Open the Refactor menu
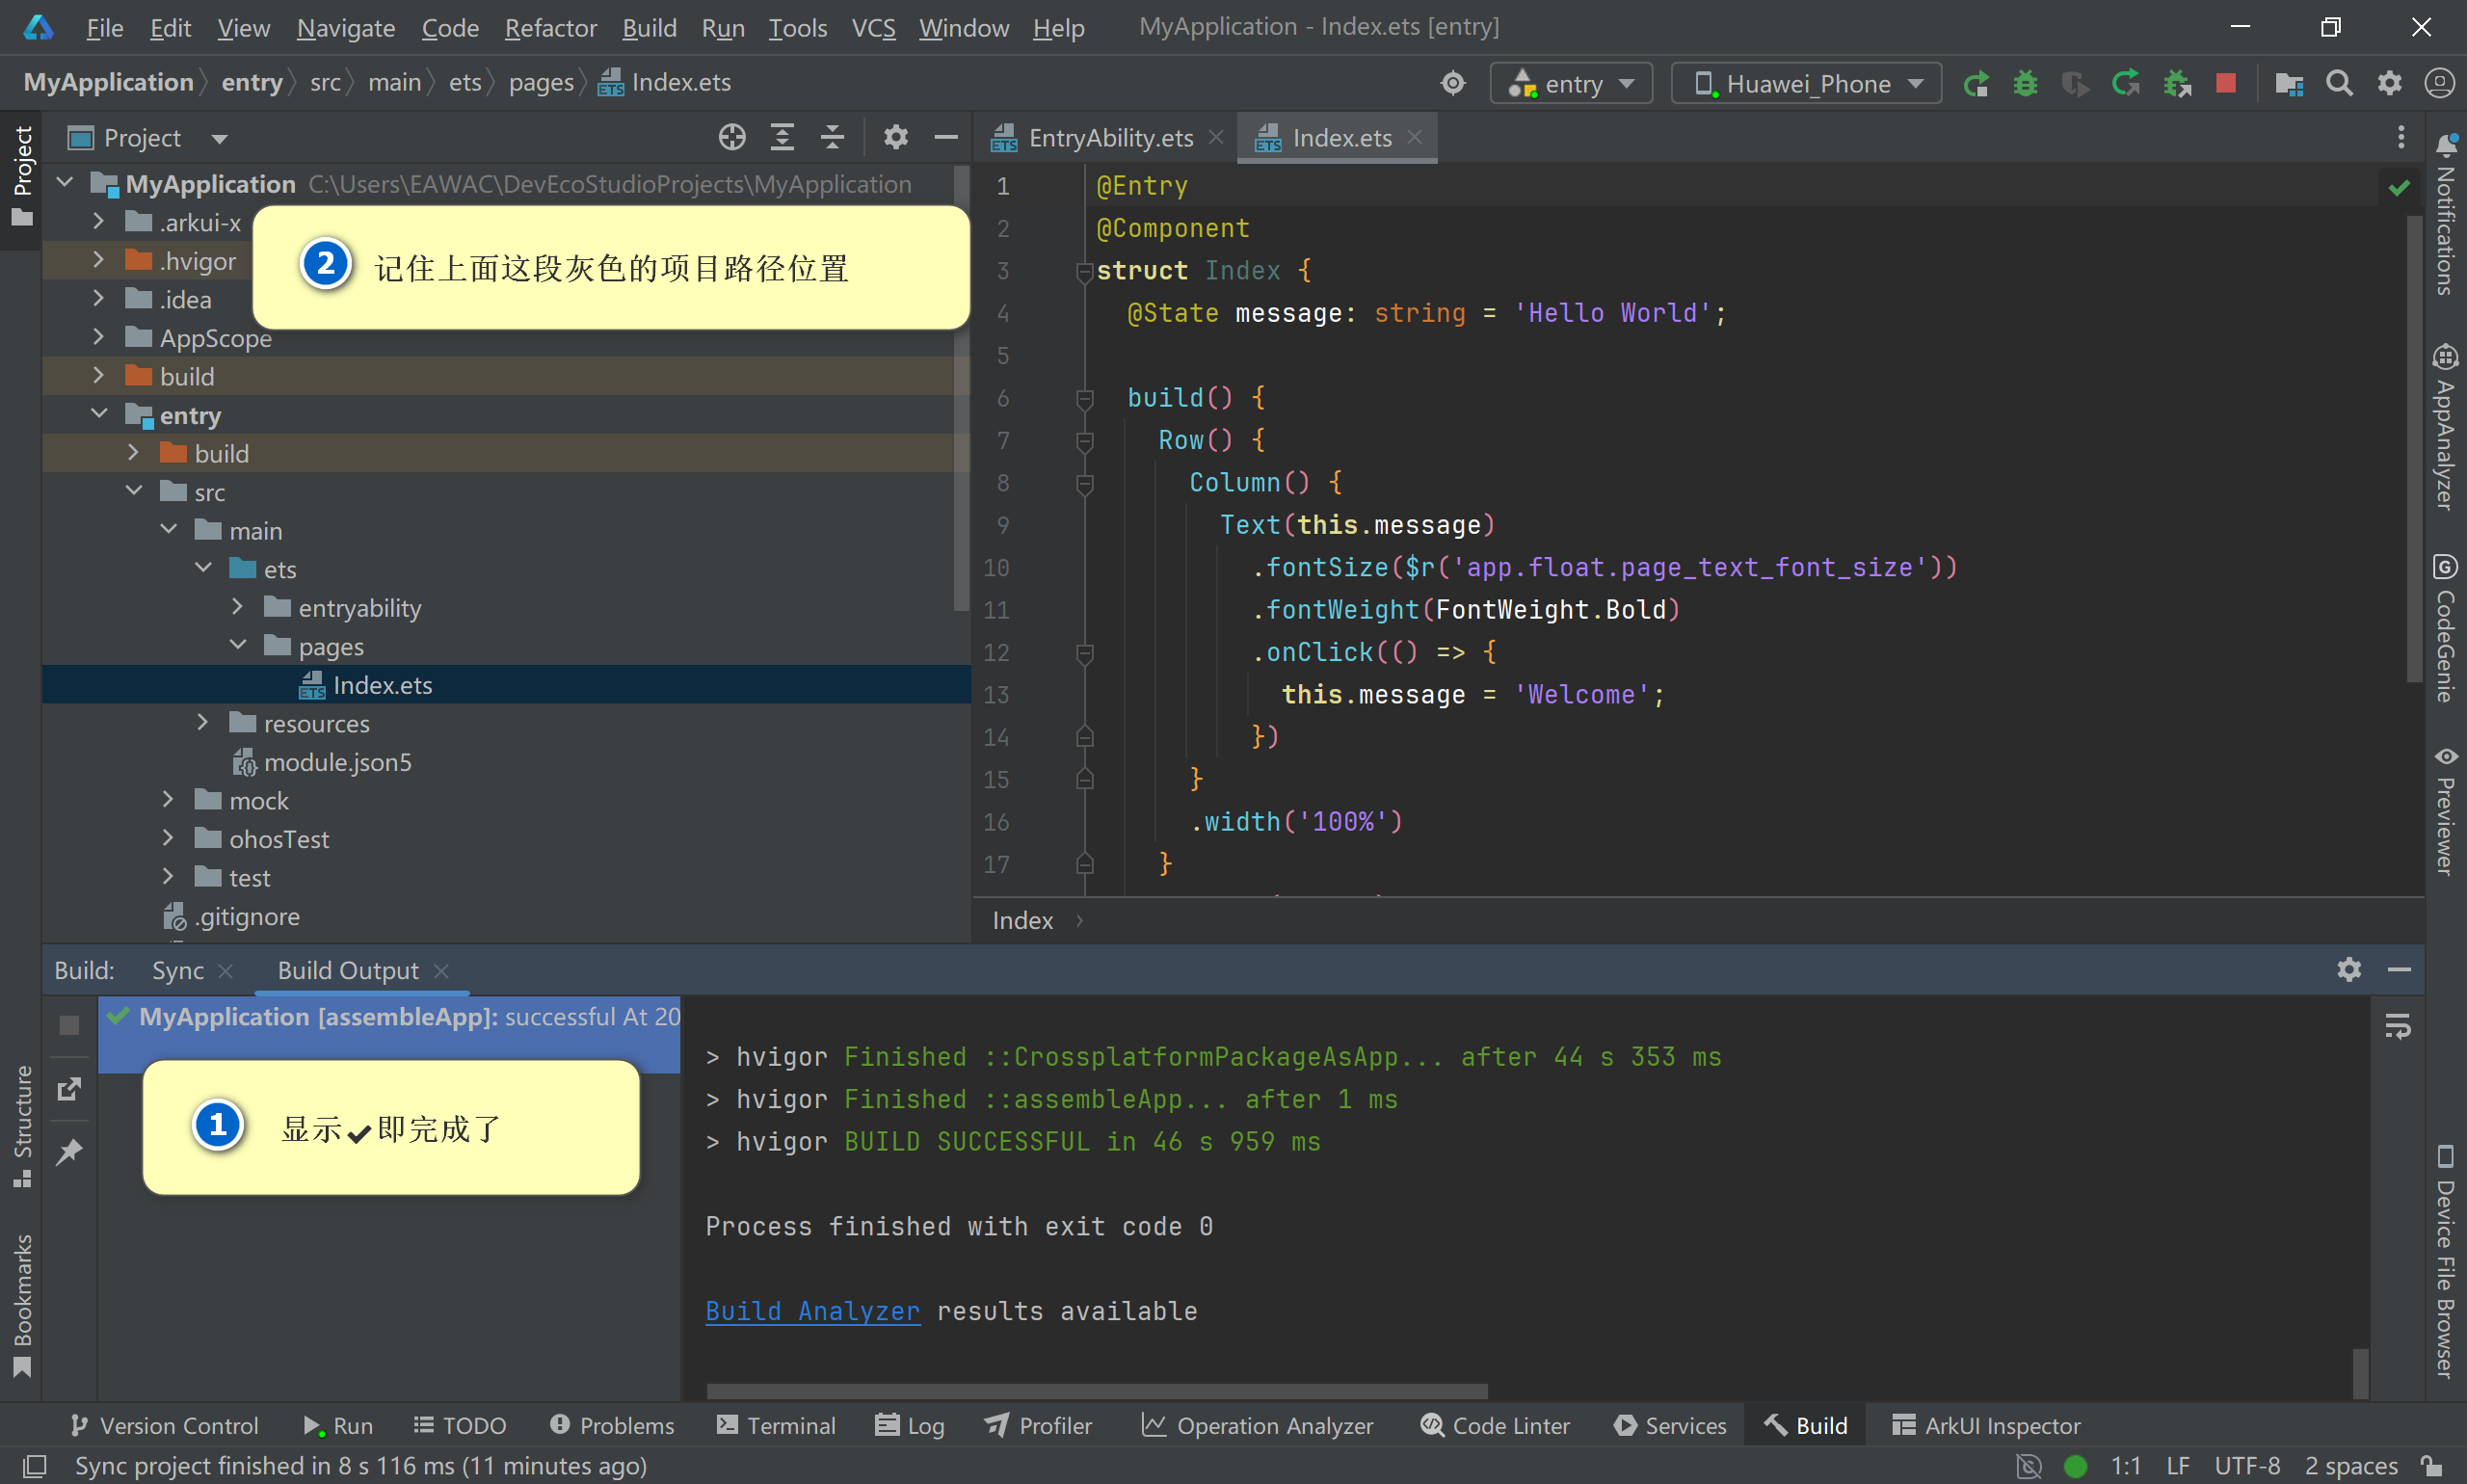Image resolution: width=2467 pixels, height=1484 pixels. 550,27
